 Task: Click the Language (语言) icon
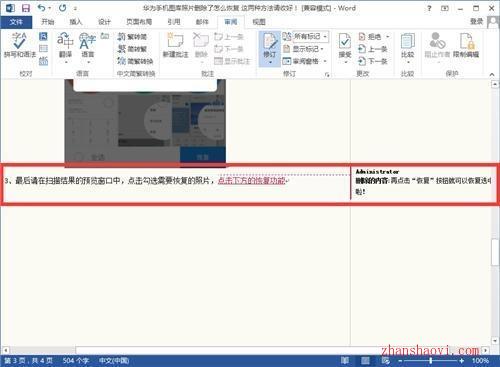coord(88,47)
